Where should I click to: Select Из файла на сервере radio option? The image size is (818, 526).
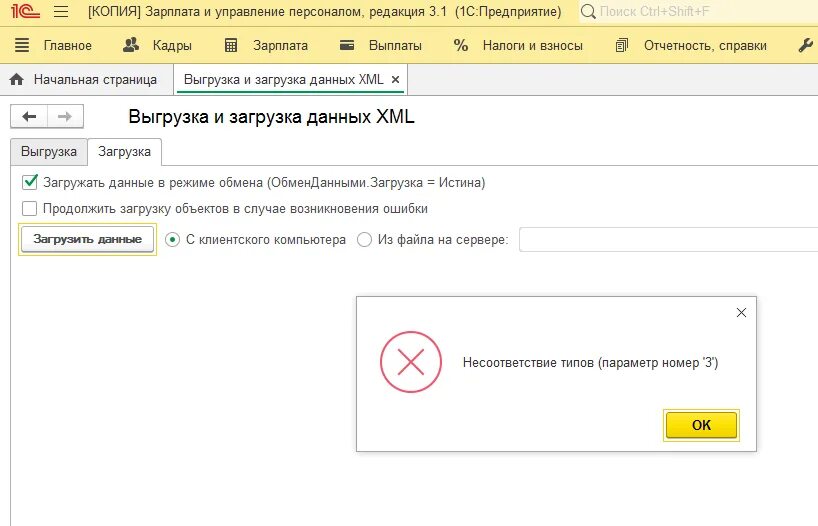(x=364, y=240)
